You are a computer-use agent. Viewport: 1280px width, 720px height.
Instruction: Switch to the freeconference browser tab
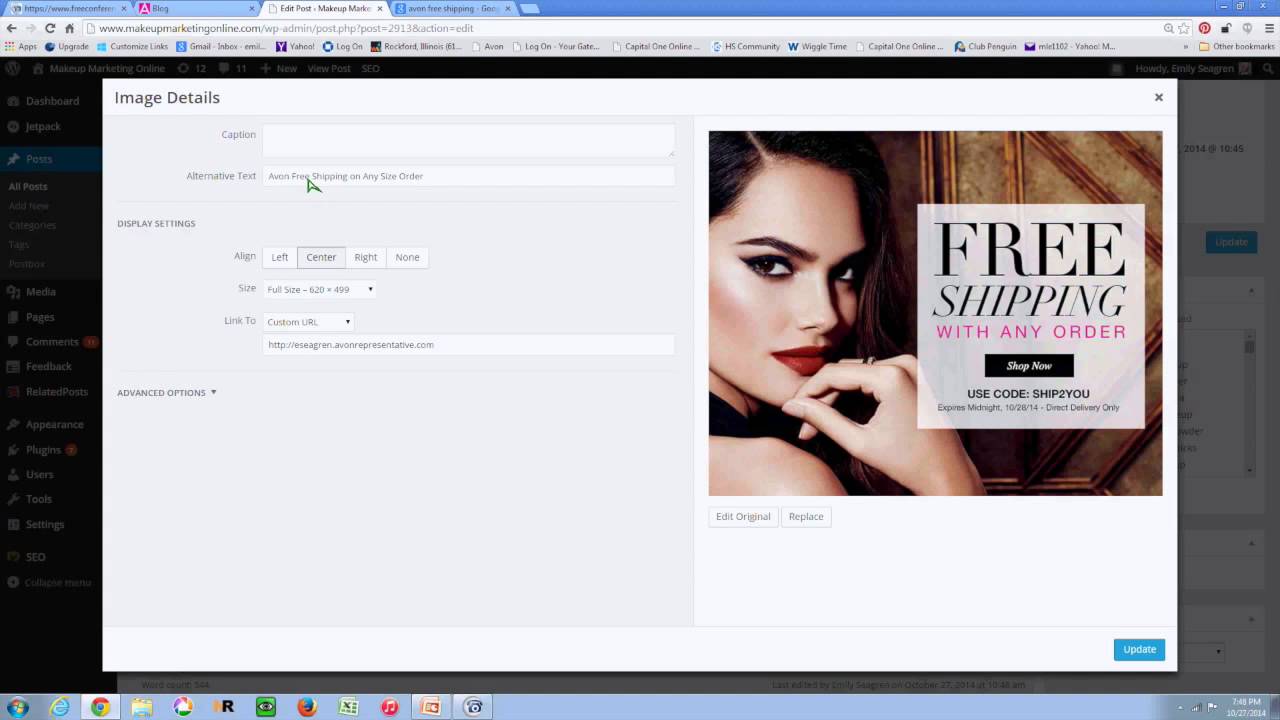coord(67,8)
